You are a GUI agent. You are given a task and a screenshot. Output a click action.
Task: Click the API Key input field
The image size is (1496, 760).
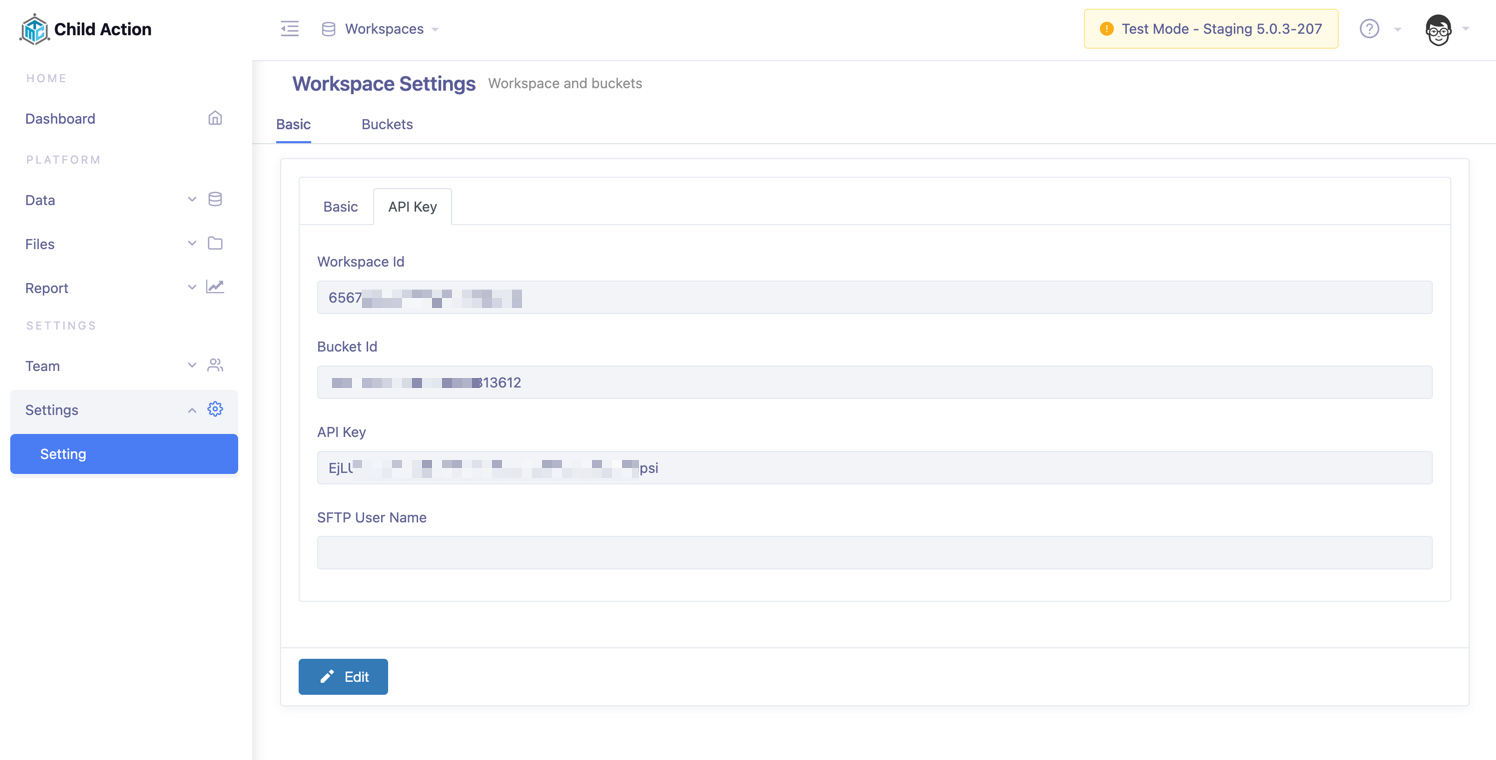click(874, 468)
